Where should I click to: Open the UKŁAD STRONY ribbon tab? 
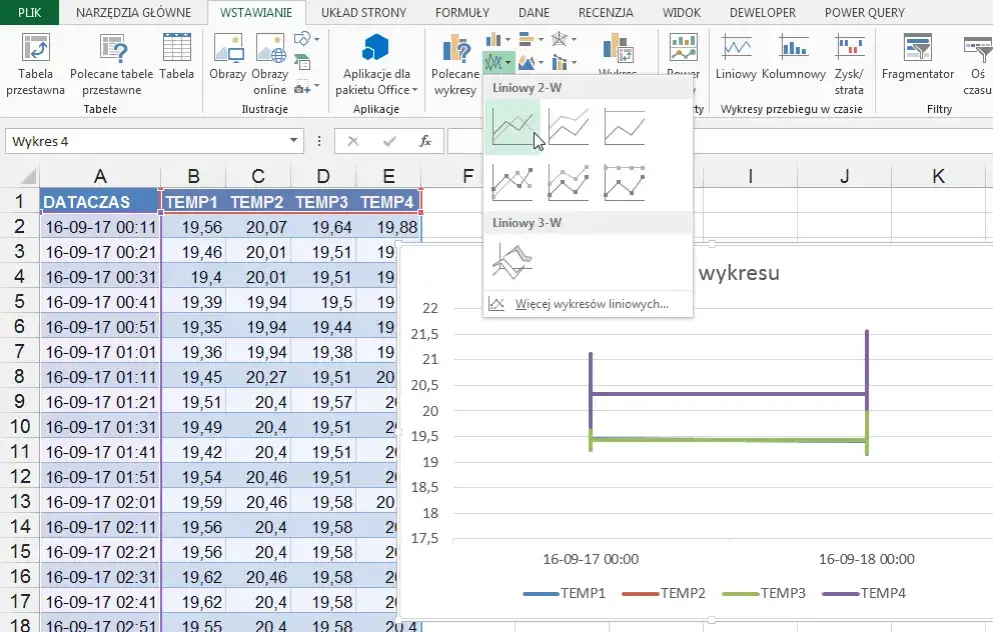coord(364,13)
